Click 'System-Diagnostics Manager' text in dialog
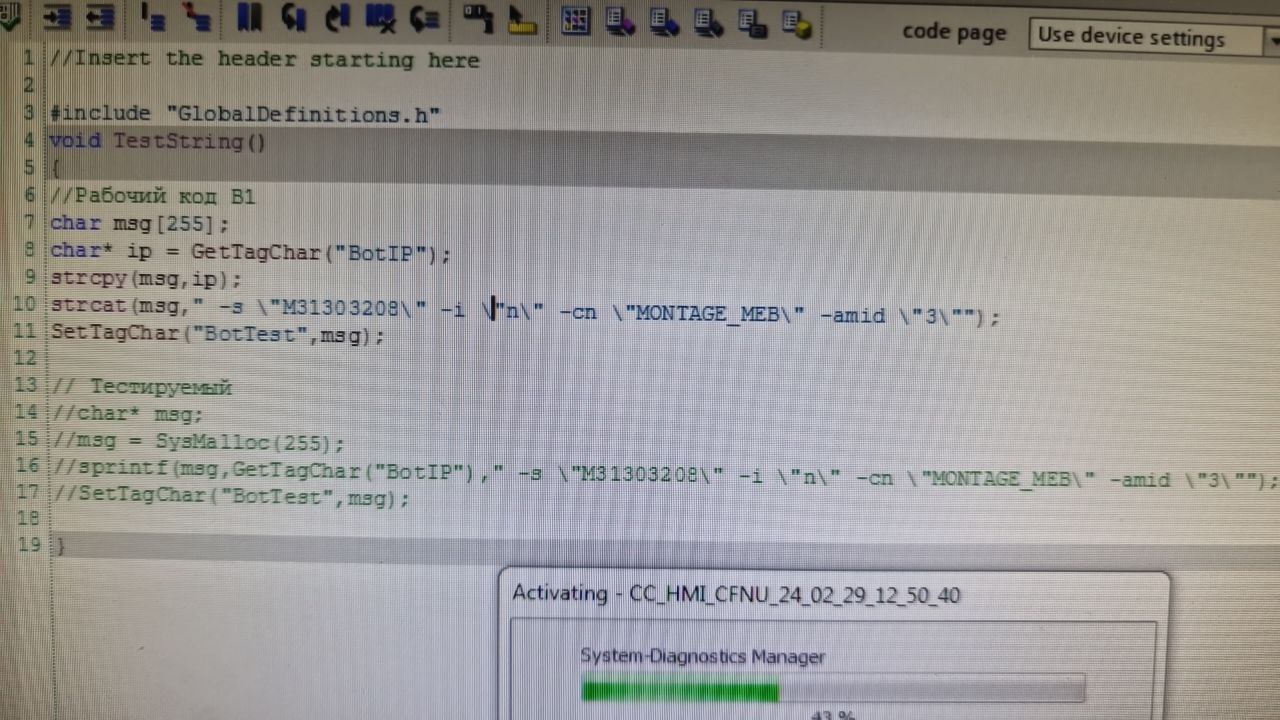The height and width of the screenshot is (720, 1280). click(703, 656)
